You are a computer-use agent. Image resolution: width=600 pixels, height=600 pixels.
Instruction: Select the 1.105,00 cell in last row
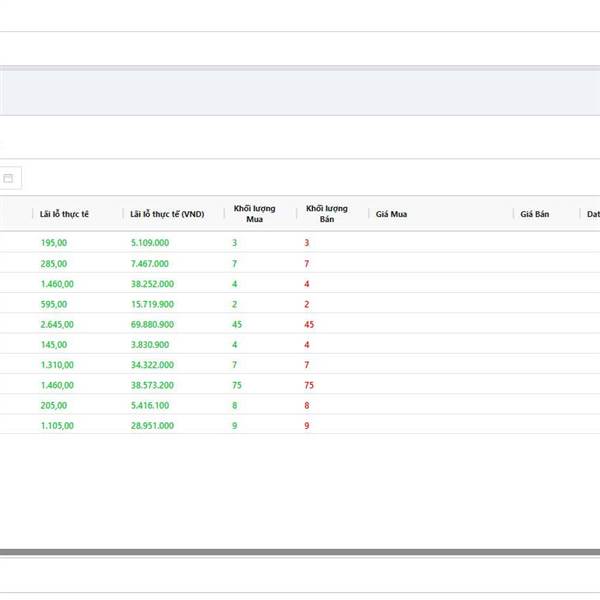point(58,425)
